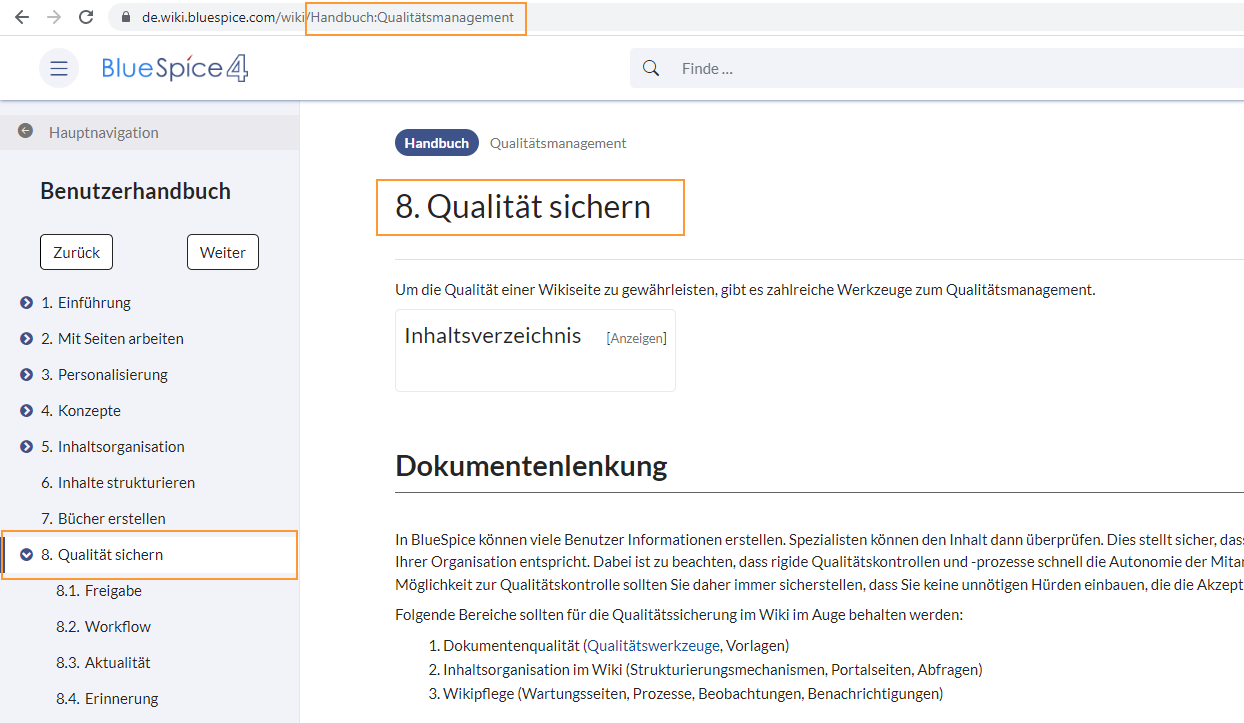Expand chapter 1. Einführung chevron
This screenshot has height=723, width=1244.
tap(27, 302)
